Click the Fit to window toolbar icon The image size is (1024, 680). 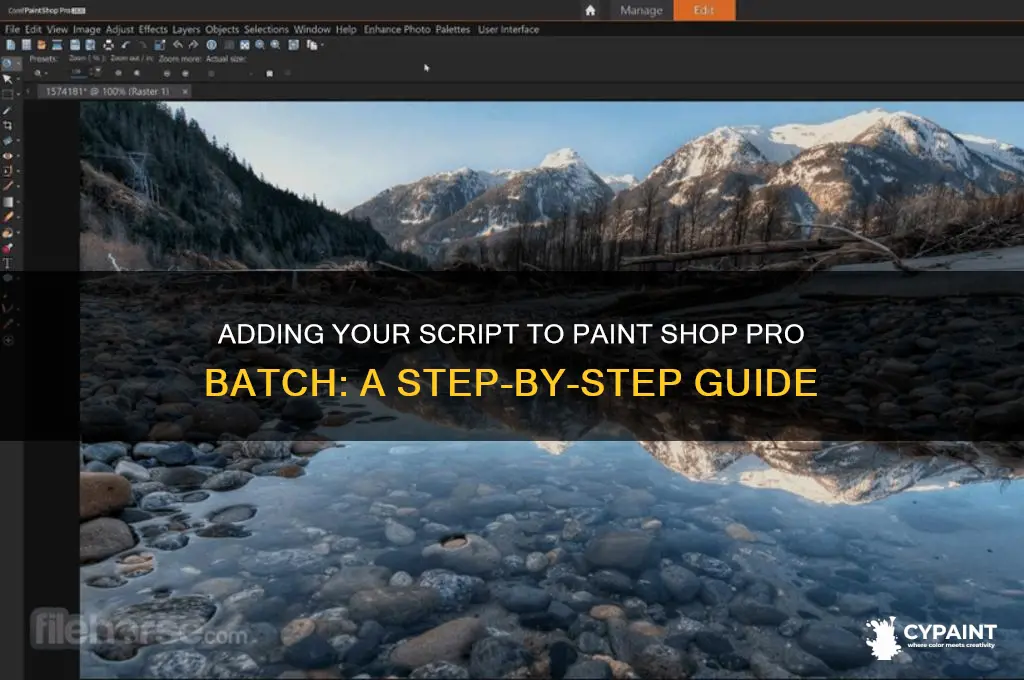[x=245, y=45]
